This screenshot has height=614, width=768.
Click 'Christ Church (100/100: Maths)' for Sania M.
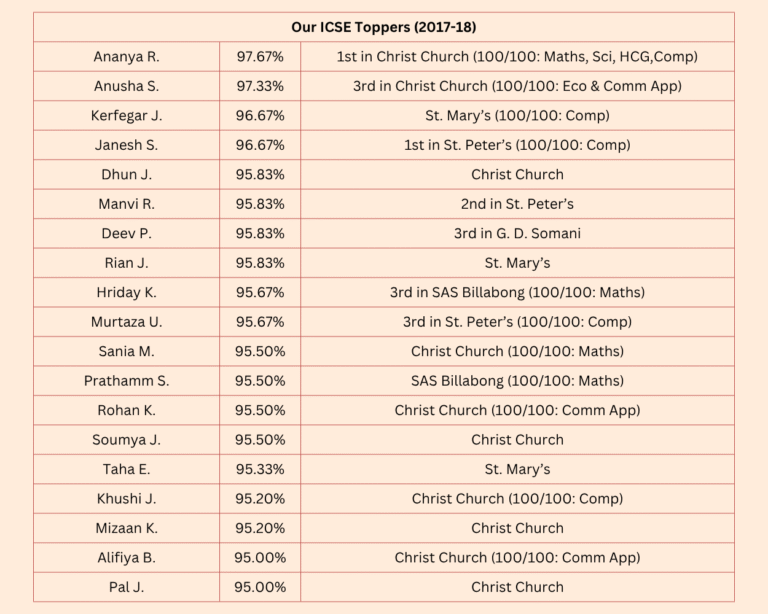pyautogui.click(x=517, y=352)
